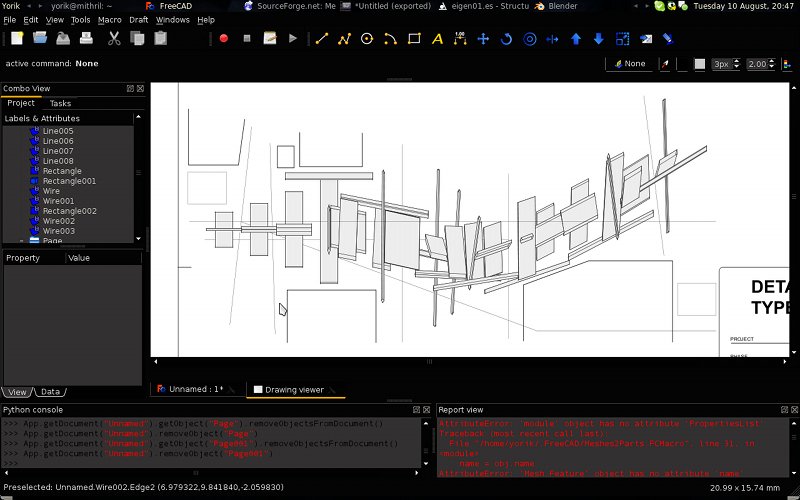Screen dimensions: 800x500
Task: Open the Help menu
Action: [206, 20]
